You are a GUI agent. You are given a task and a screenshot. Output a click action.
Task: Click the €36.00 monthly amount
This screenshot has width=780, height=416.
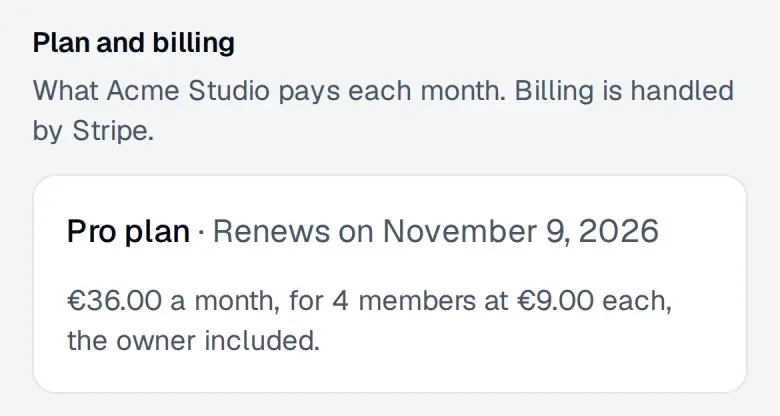click(x=114, y=301)
